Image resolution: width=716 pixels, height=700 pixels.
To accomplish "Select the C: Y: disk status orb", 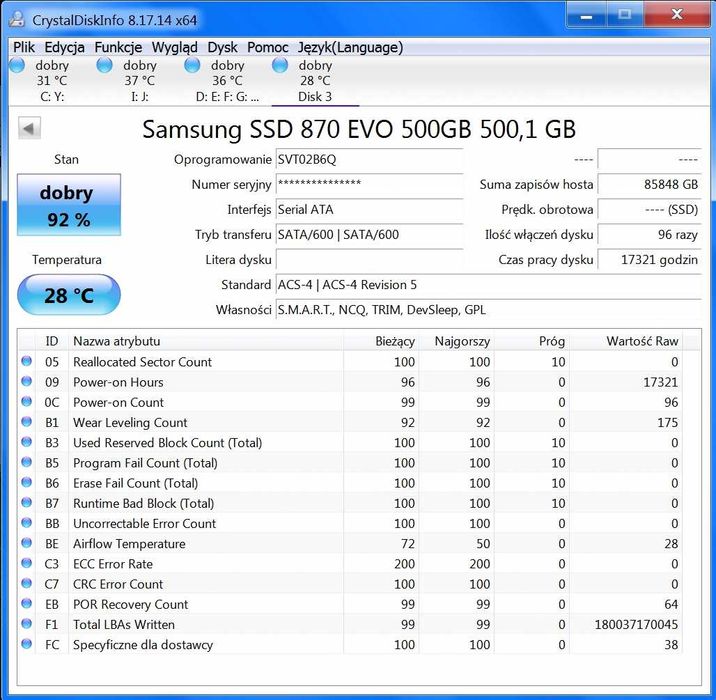I will point(17,65).
